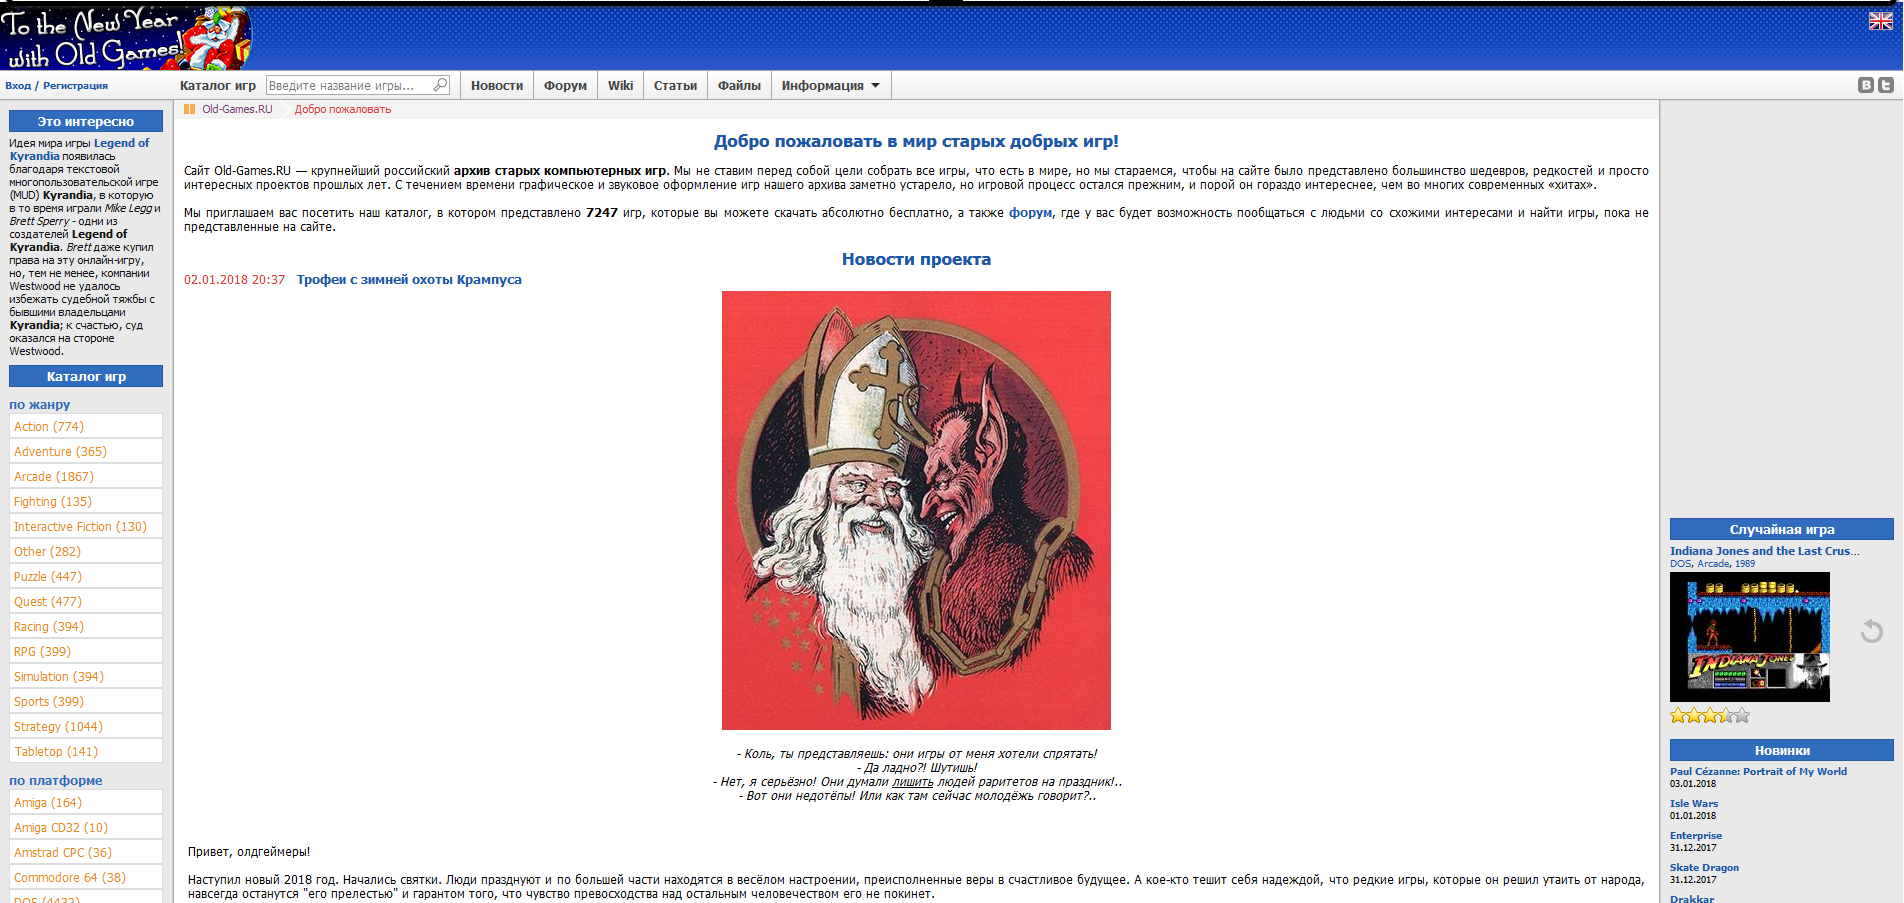
Task: Expand the Информация dropdown menu
Action: pos(830,85)
